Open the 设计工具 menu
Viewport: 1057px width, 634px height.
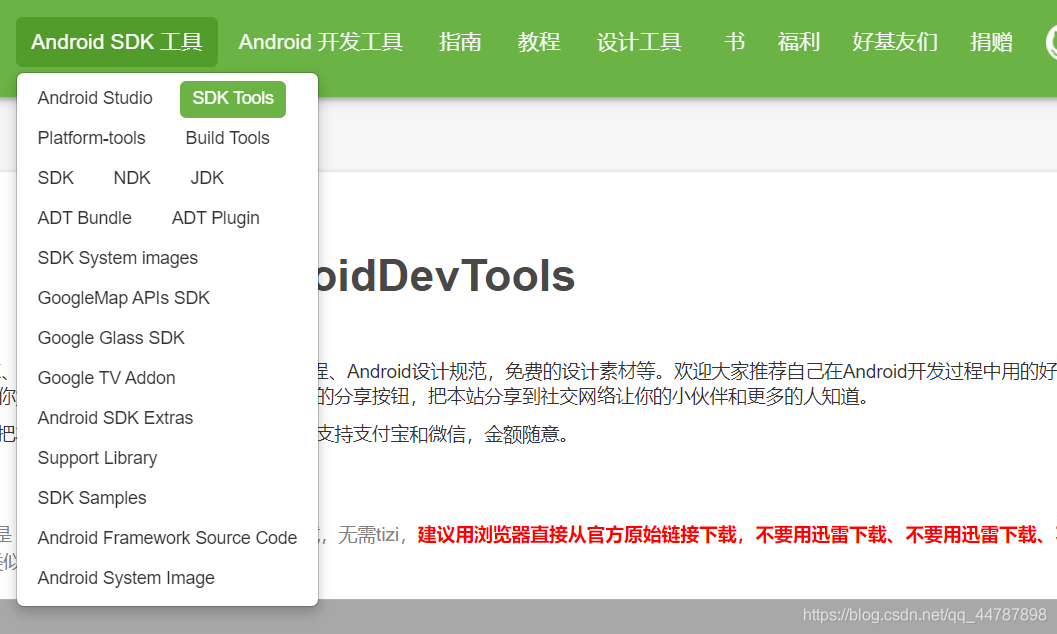(639, 42)
